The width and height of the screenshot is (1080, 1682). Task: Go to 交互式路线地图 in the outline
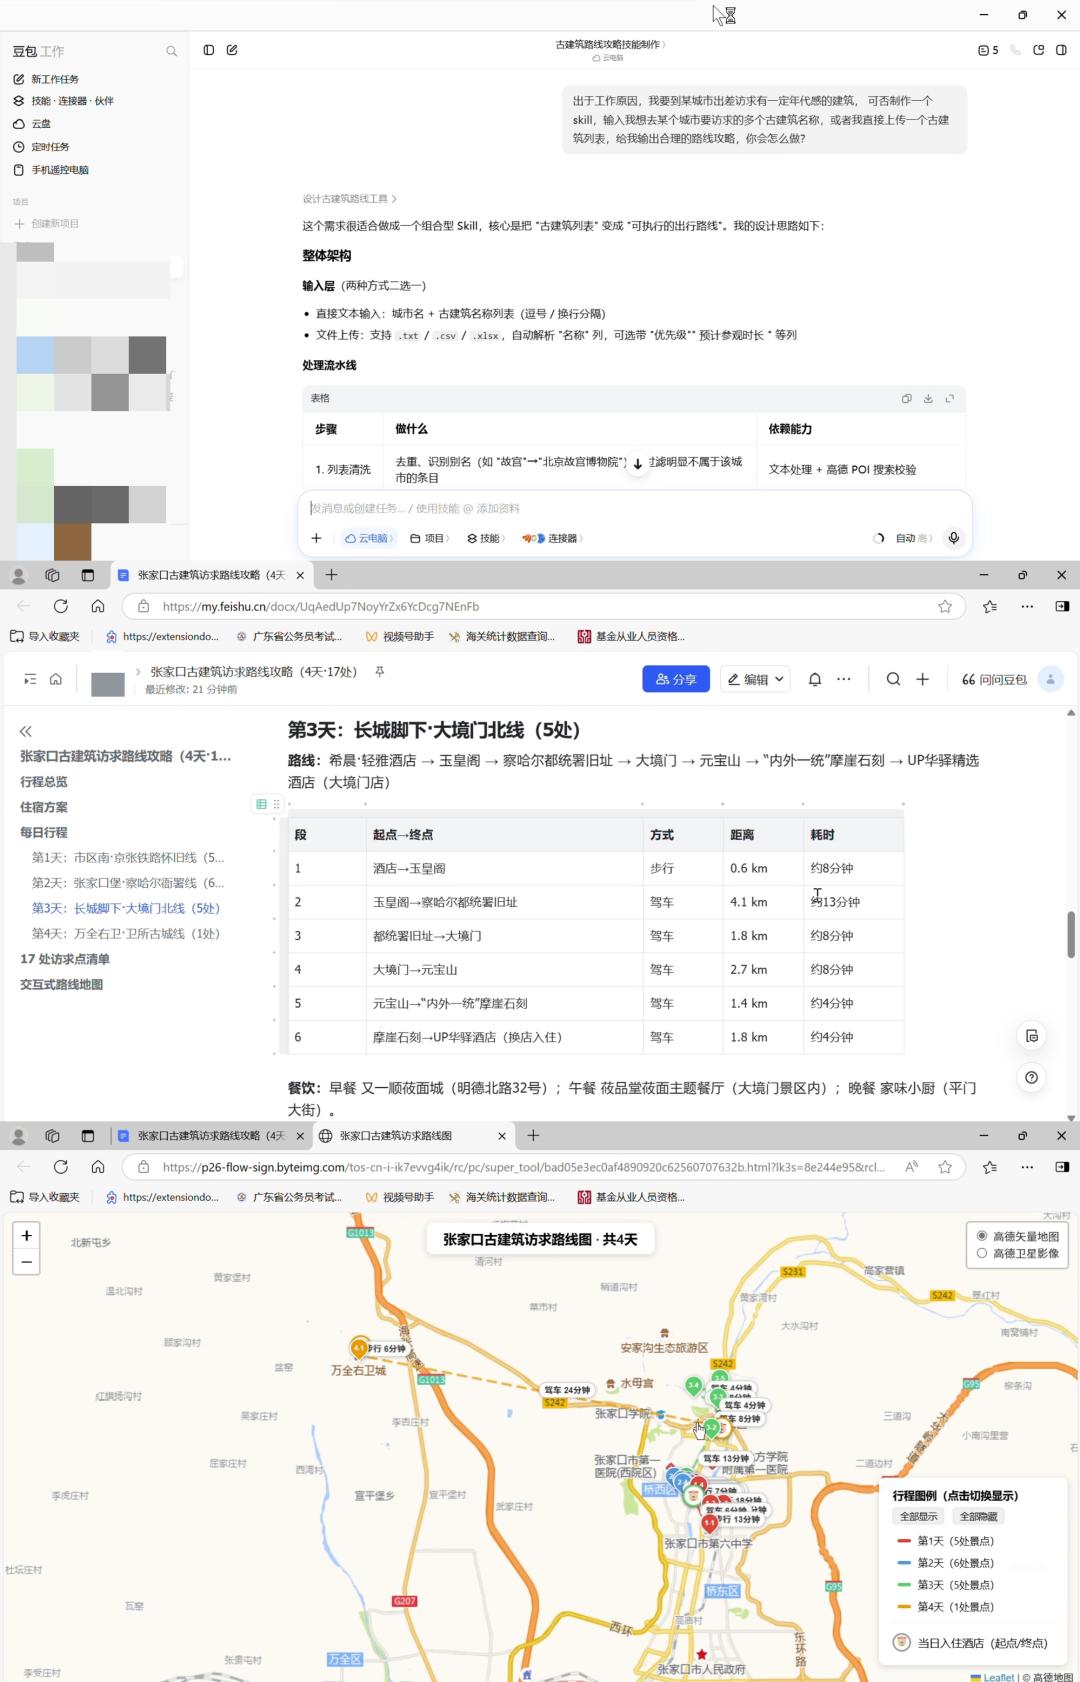click(x=62, y=985)
